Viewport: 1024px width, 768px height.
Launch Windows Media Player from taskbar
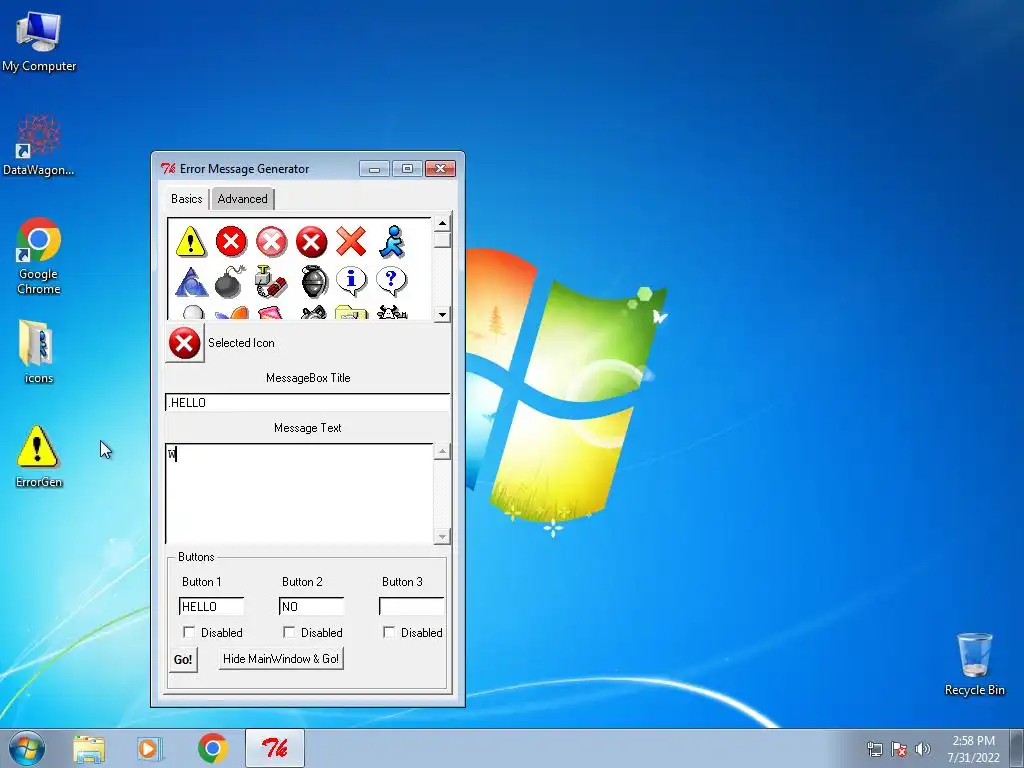click(x=150, y=749)
